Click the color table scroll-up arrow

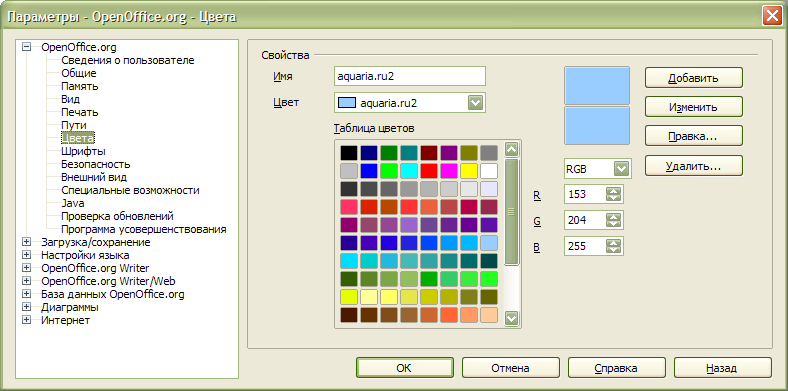pyautogui.click(x=512, y=150)
